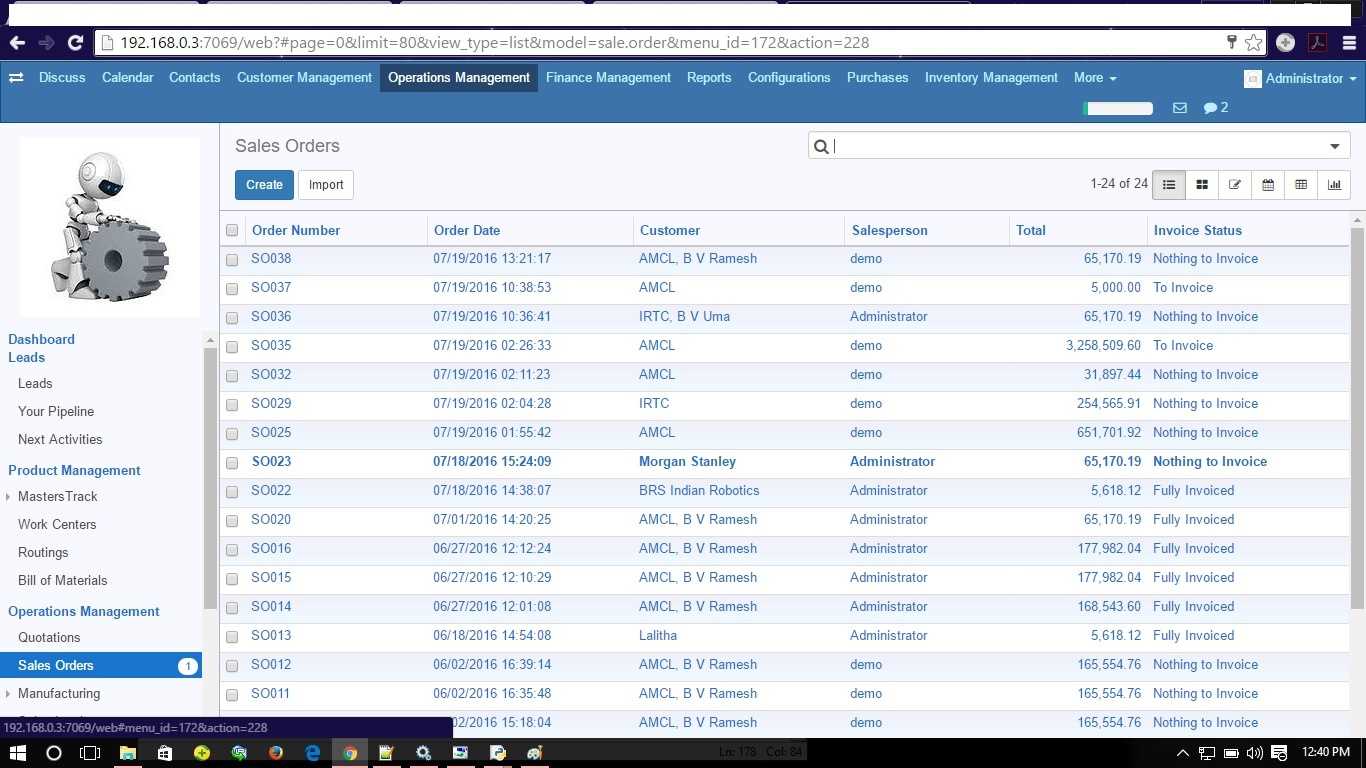Screen dimensions: 1366x768
Task: Expand the search options dropdown arrow
Action: click(1334, 147)
